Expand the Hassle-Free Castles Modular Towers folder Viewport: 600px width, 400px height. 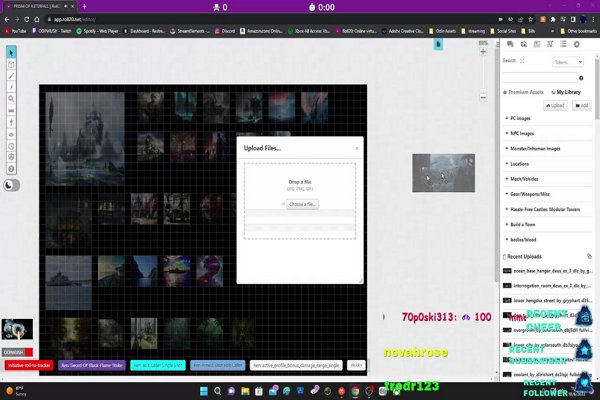tap(547, 209)
